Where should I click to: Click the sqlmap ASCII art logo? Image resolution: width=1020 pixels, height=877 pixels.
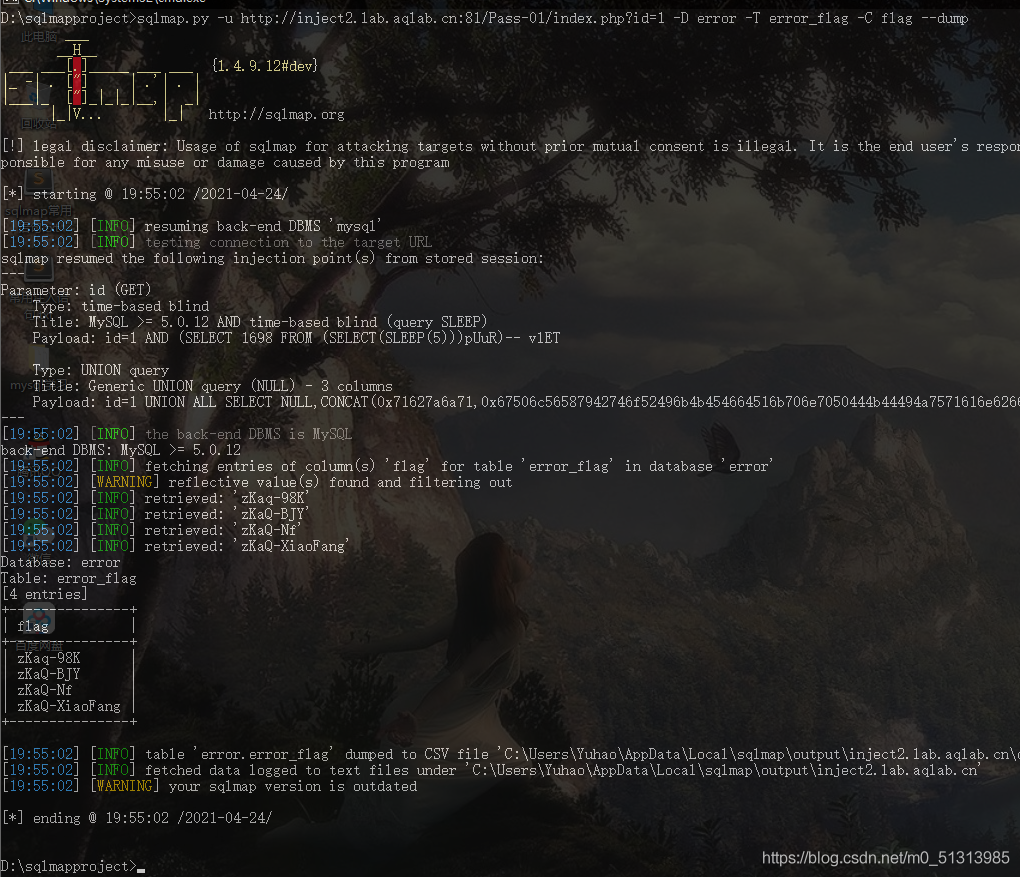(x=101, y=82)
